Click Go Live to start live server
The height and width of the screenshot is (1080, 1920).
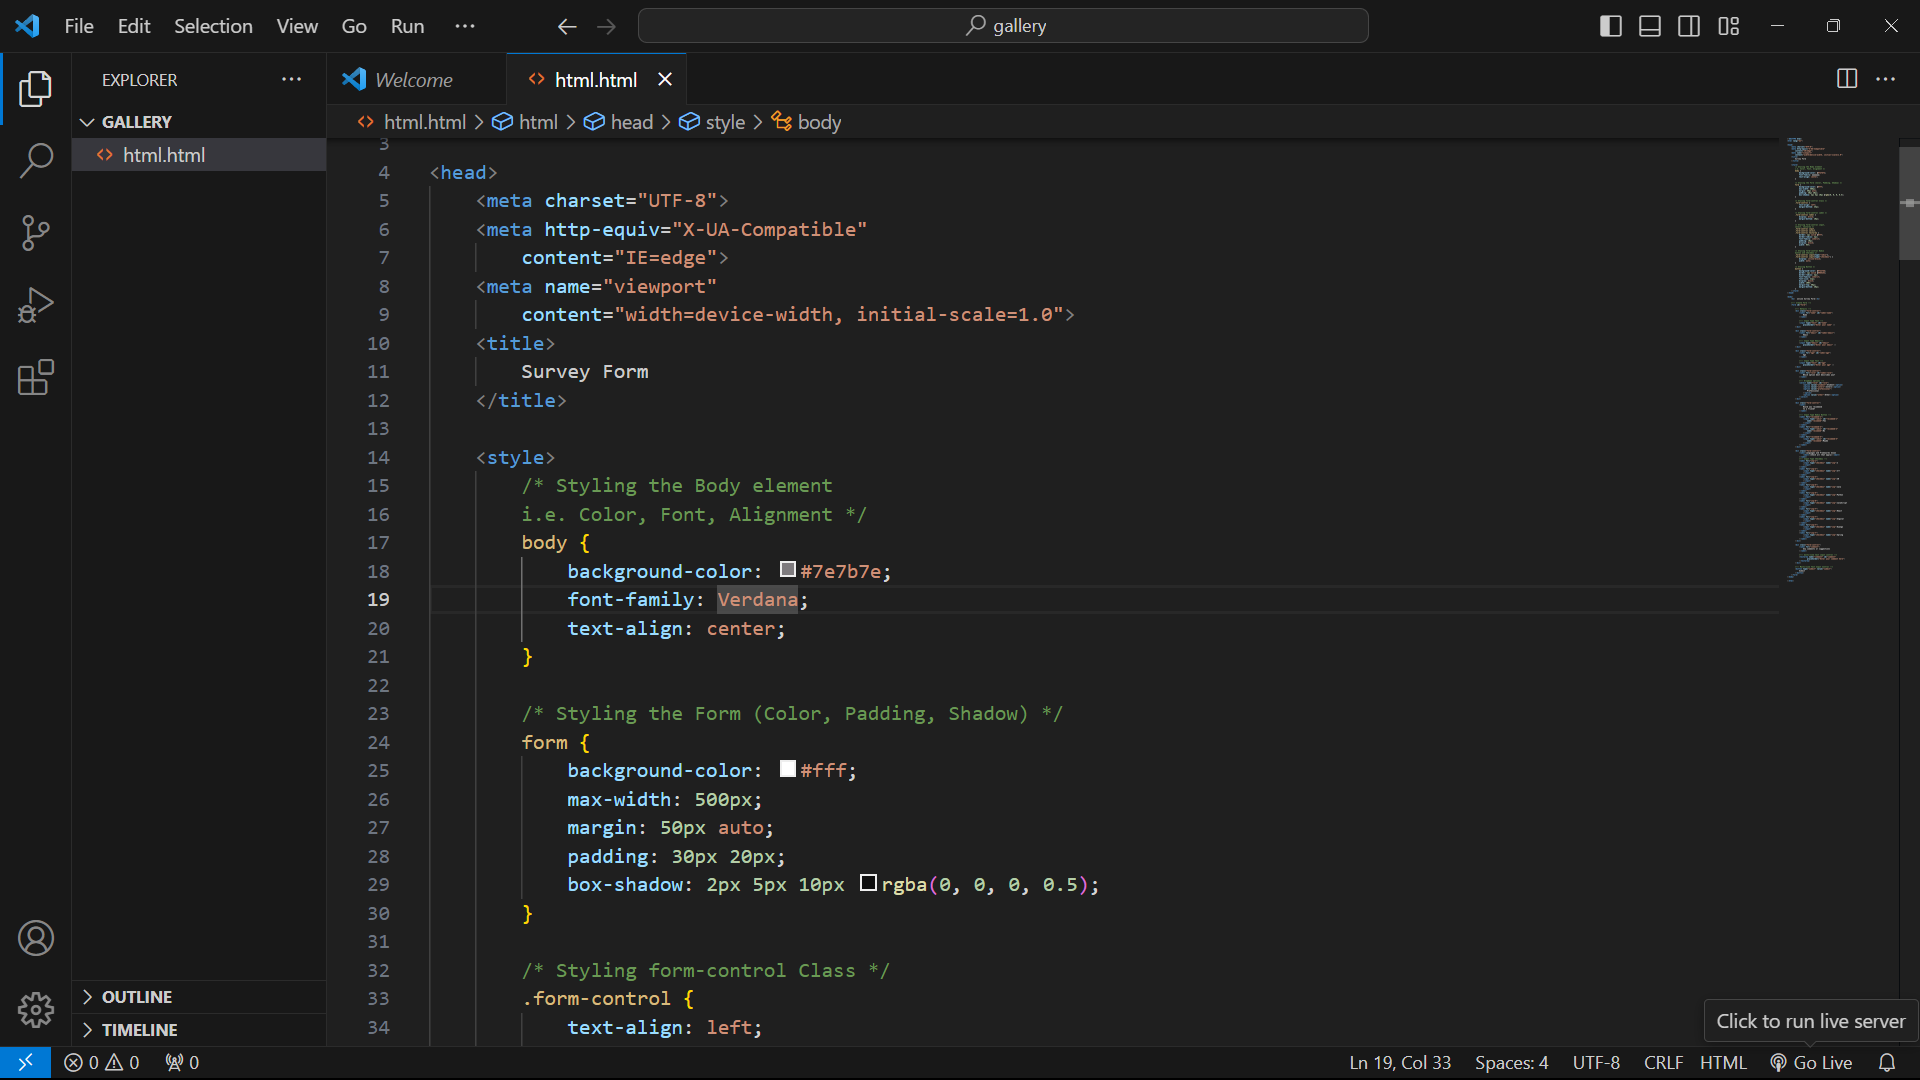tap(1811, 1062)
